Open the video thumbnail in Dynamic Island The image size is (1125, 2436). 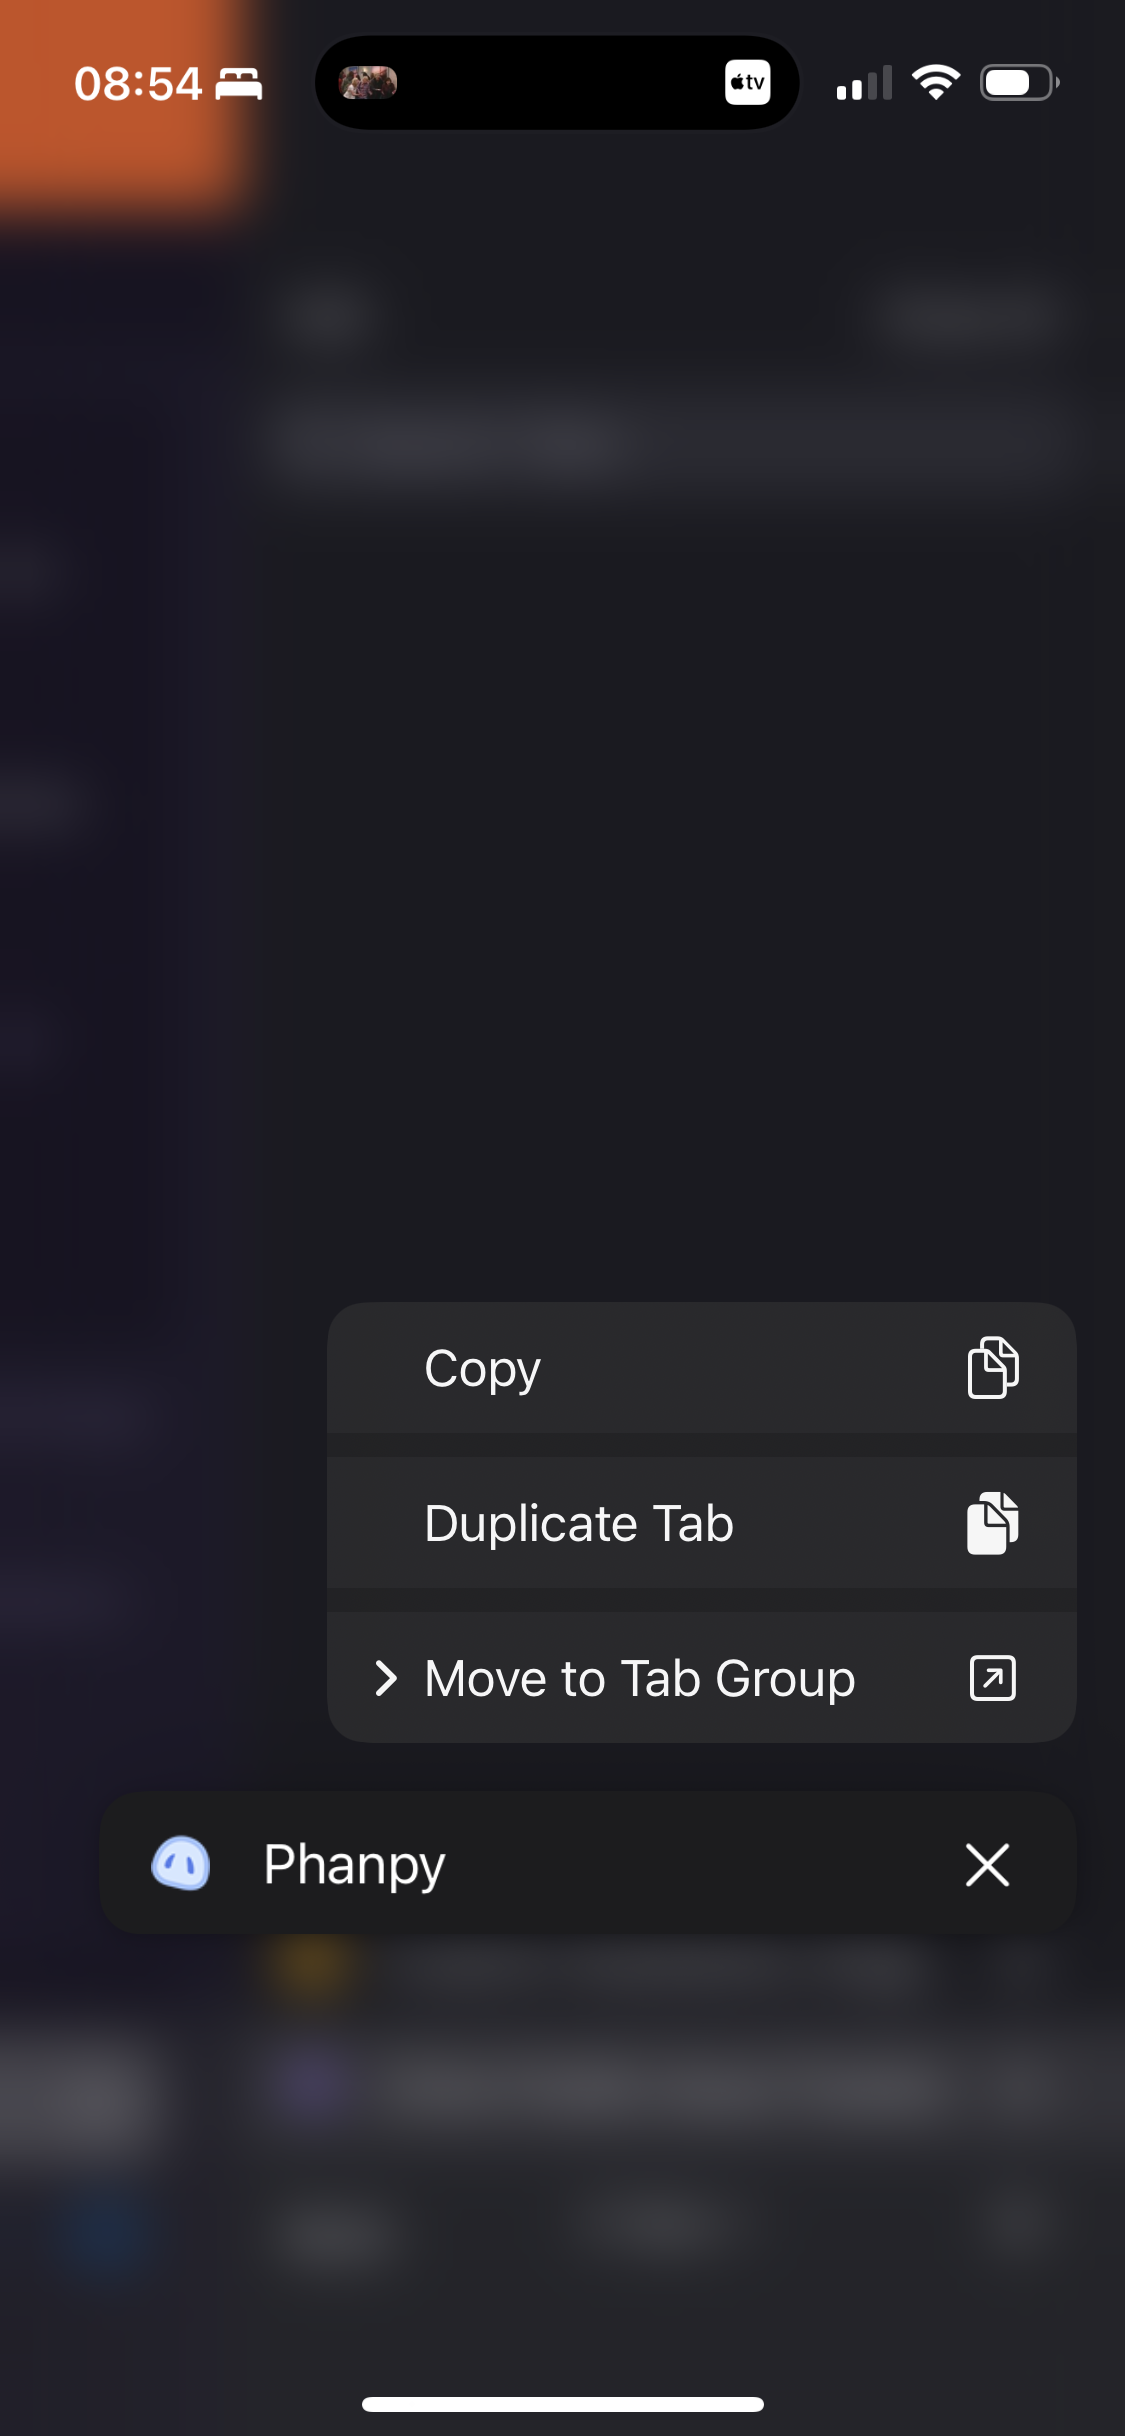[368, 82]
